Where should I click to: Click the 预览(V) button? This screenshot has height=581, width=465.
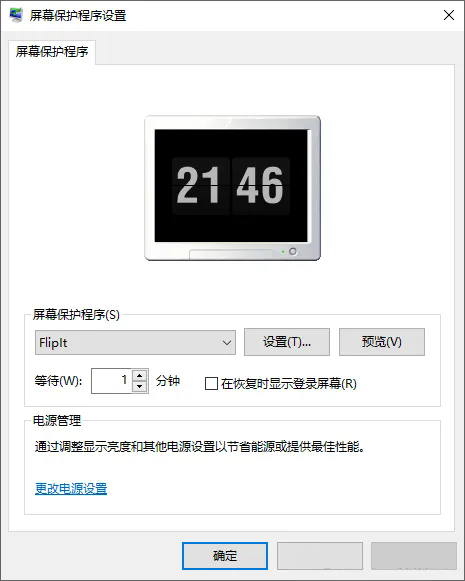(x=382, y=342)
